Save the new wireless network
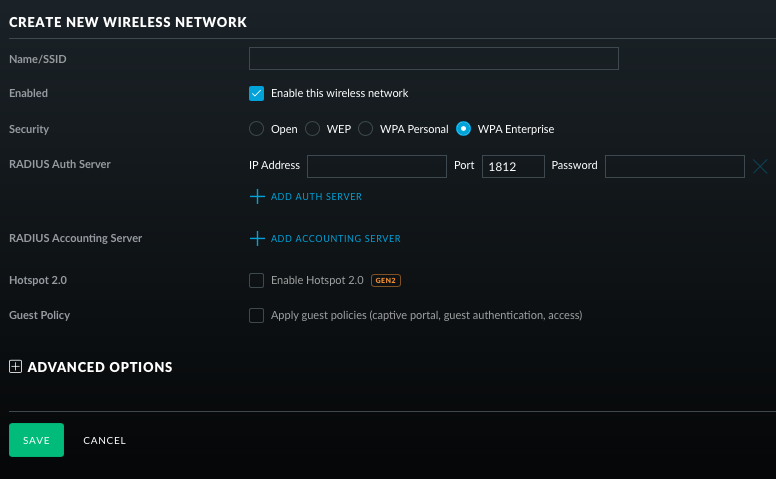 pyautogui.click(x=36, y=440)
